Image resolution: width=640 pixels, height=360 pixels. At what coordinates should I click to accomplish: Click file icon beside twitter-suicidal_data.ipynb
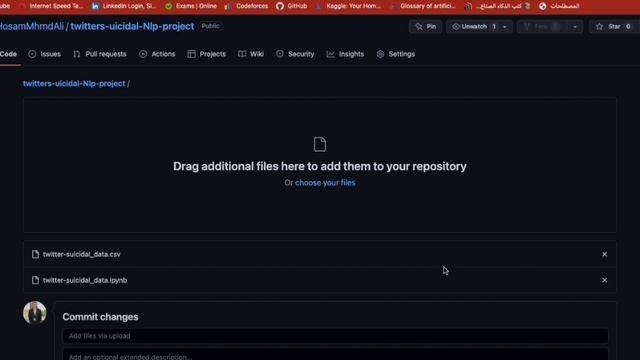(36, 280)
